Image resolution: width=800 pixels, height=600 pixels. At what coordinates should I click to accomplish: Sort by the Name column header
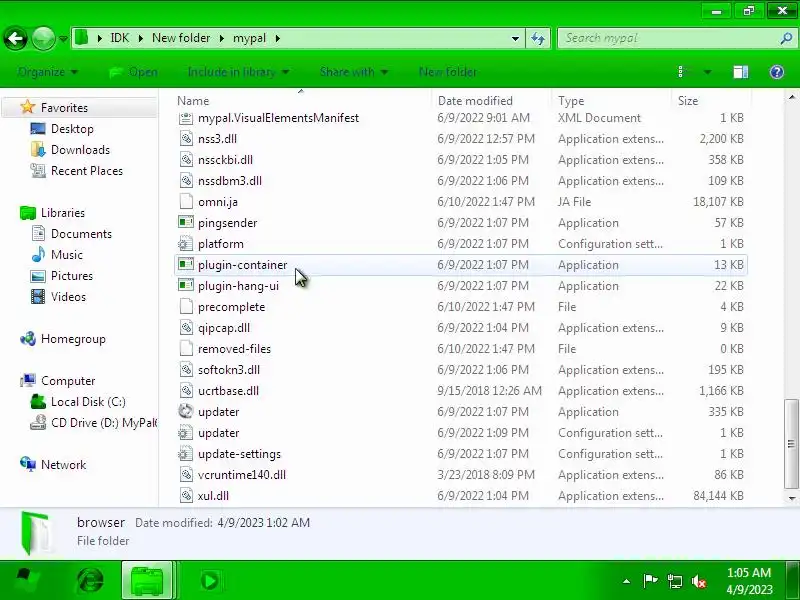click(x=193, y=101)
